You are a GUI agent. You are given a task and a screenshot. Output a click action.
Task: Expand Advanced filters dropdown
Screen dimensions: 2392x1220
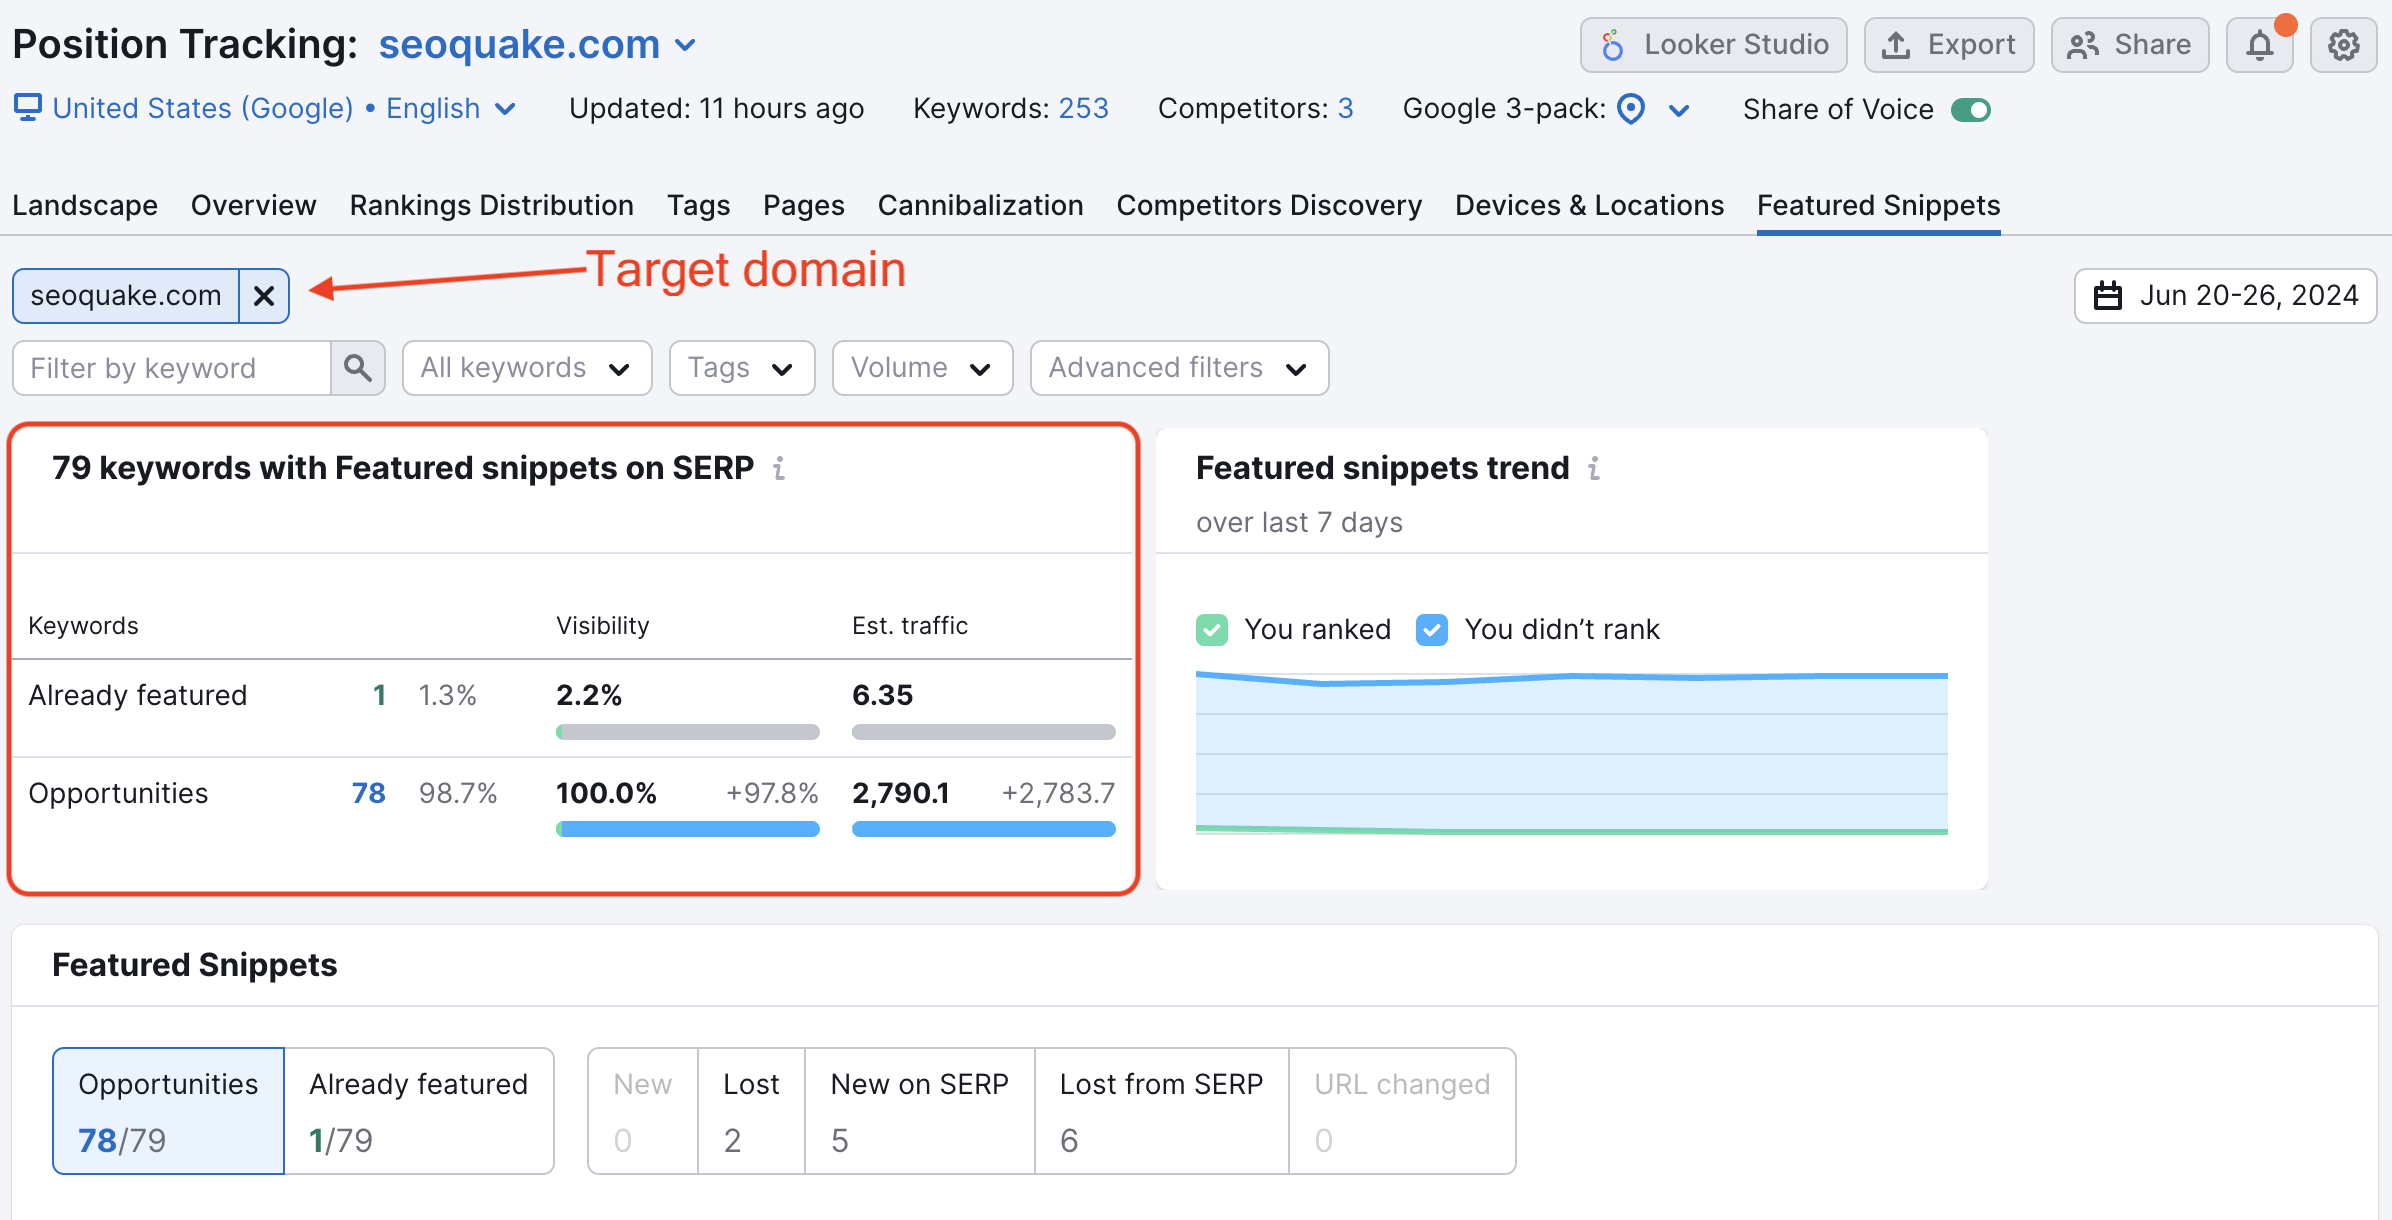pos(1179,368)
